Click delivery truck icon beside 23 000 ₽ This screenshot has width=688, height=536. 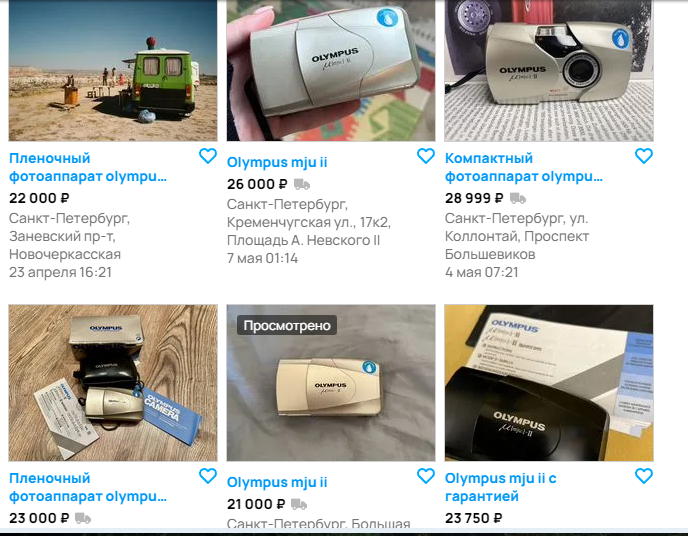click(x=83, y=518)
